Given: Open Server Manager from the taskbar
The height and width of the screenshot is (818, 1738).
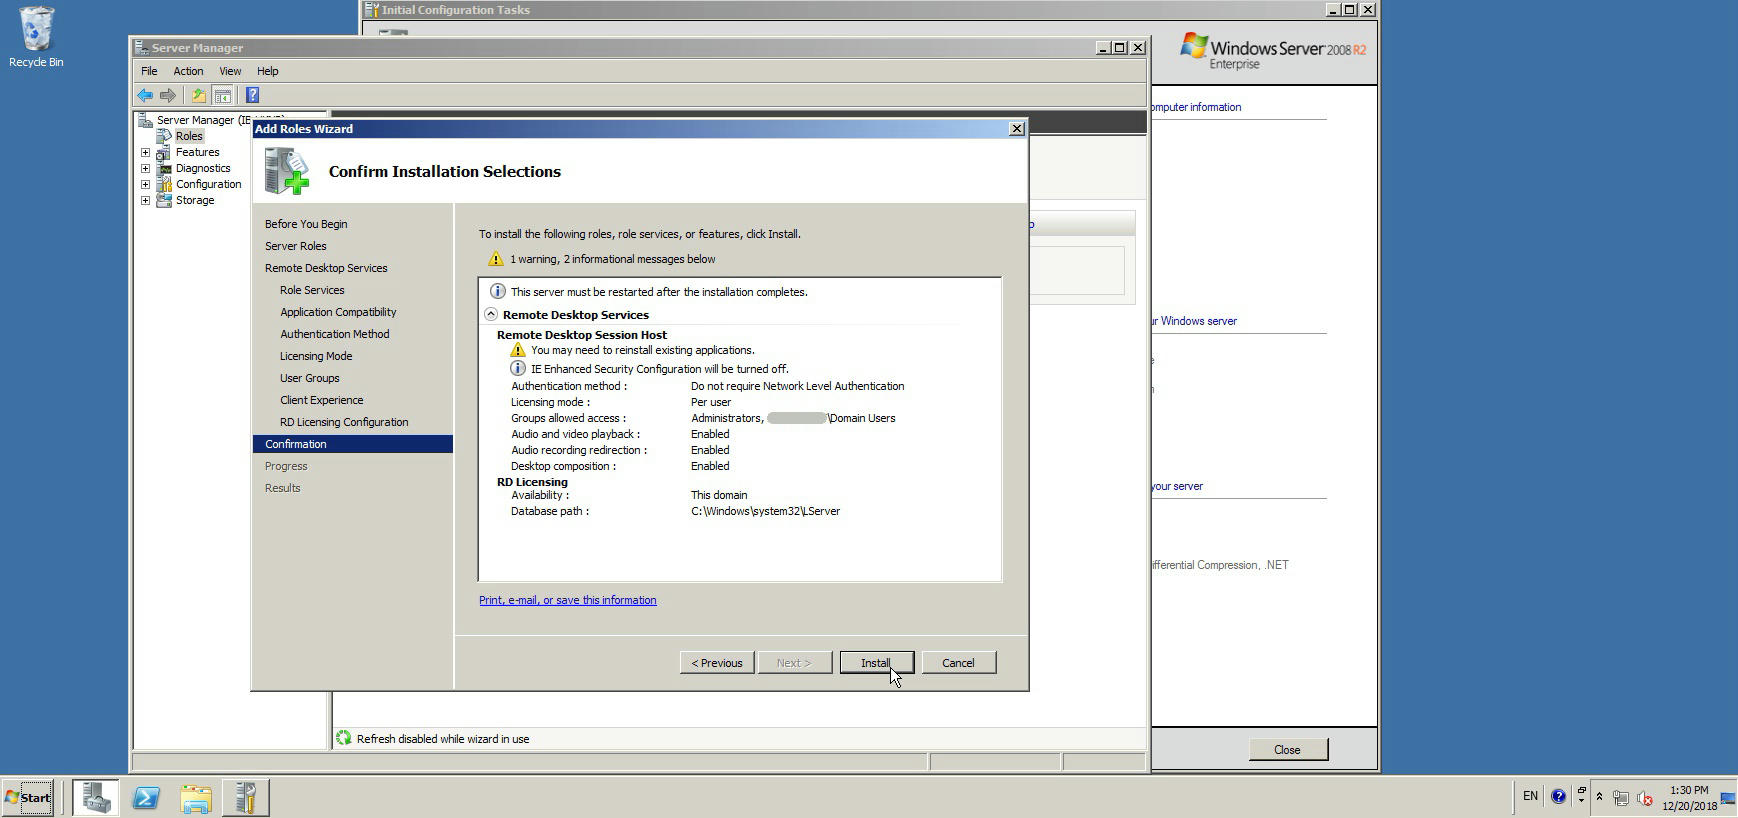Looking at the screenshot, I should pyautogui.click(x=95, y=797).
